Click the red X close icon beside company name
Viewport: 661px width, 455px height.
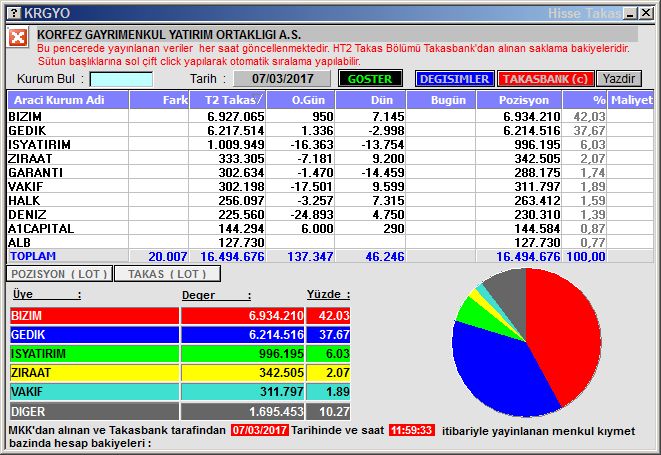point(18,38)
